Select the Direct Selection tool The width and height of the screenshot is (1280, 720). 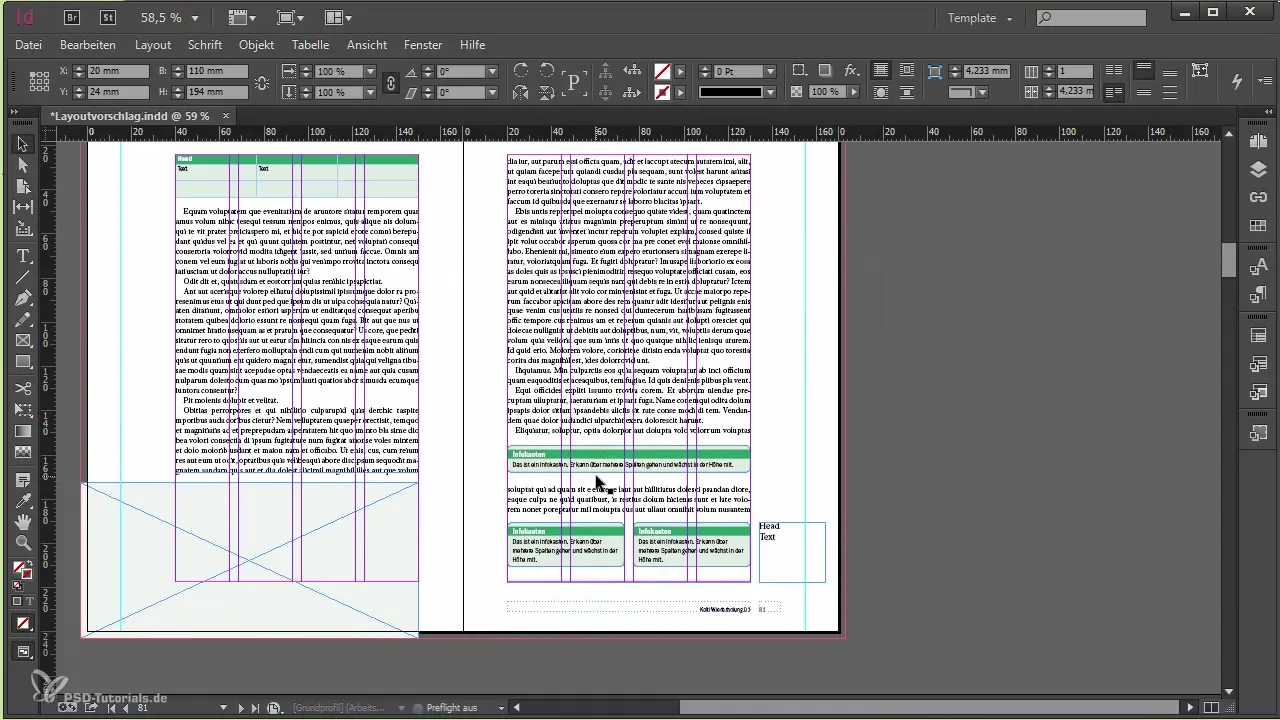click(23, 165)
